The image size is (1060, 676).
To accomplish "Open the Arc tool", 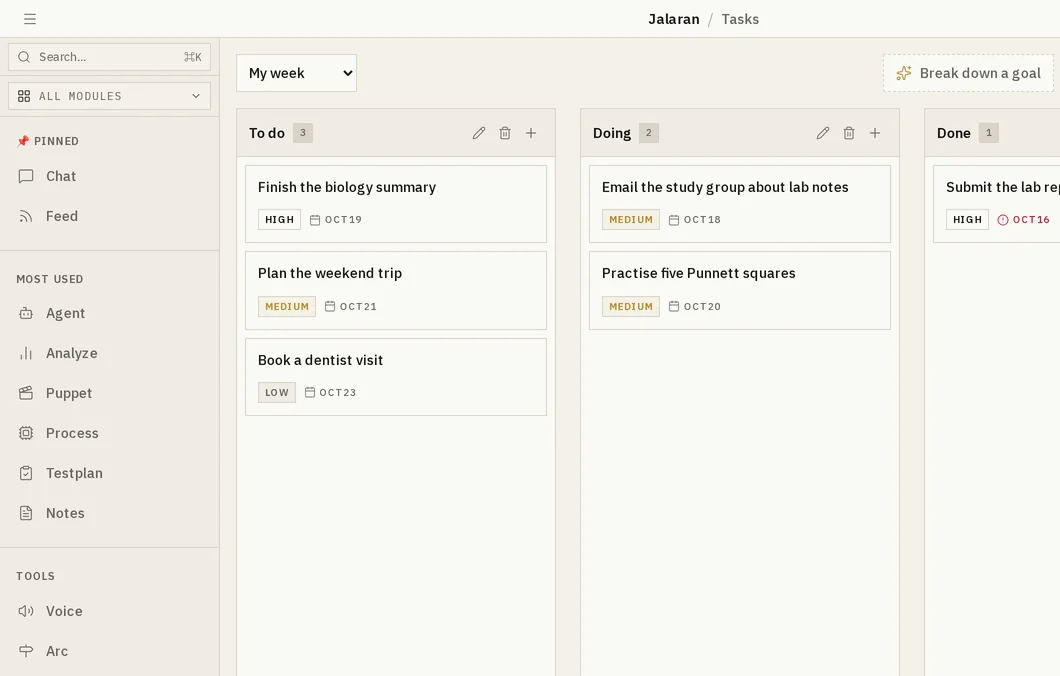I will (x=110, y=651).
